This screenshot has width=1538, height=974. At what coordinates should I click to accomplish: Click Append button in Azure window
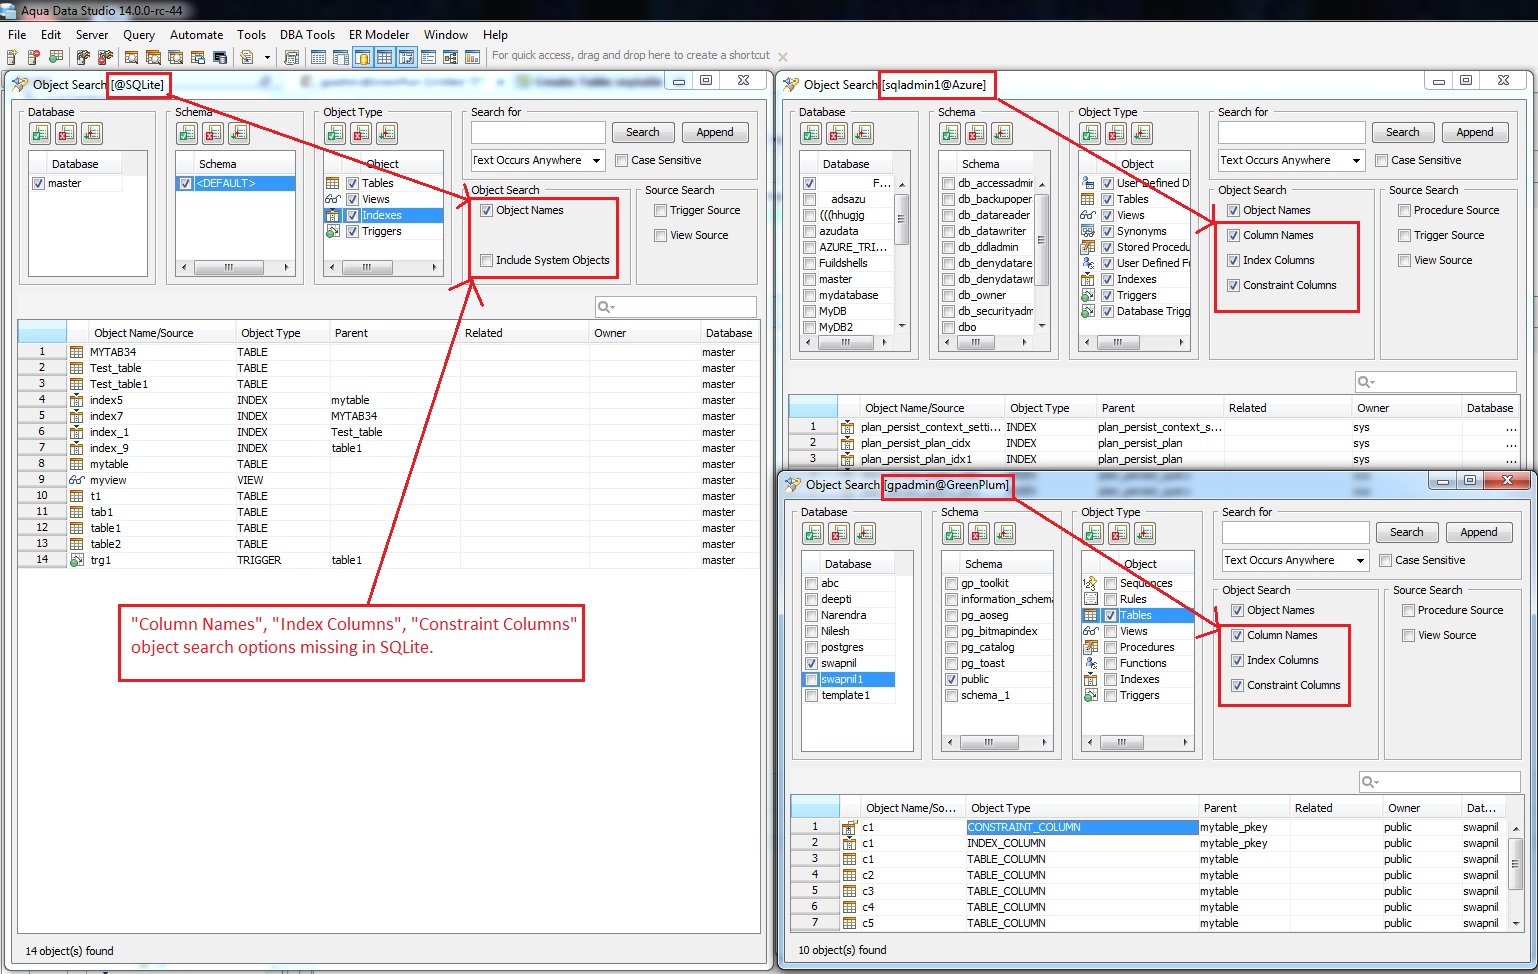coord(1475,132)
